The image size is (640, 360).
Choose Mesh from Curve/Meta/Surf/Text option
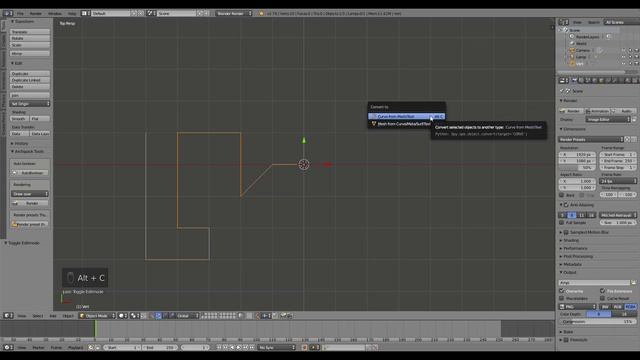tap(404, 124)
